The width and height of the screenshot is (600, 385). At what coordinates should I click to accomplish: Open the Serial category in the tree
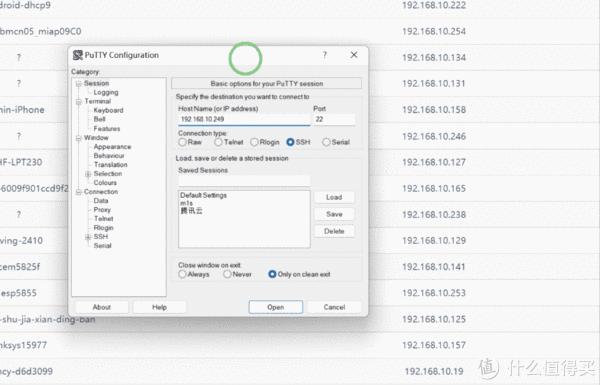(x=102, y=246)
